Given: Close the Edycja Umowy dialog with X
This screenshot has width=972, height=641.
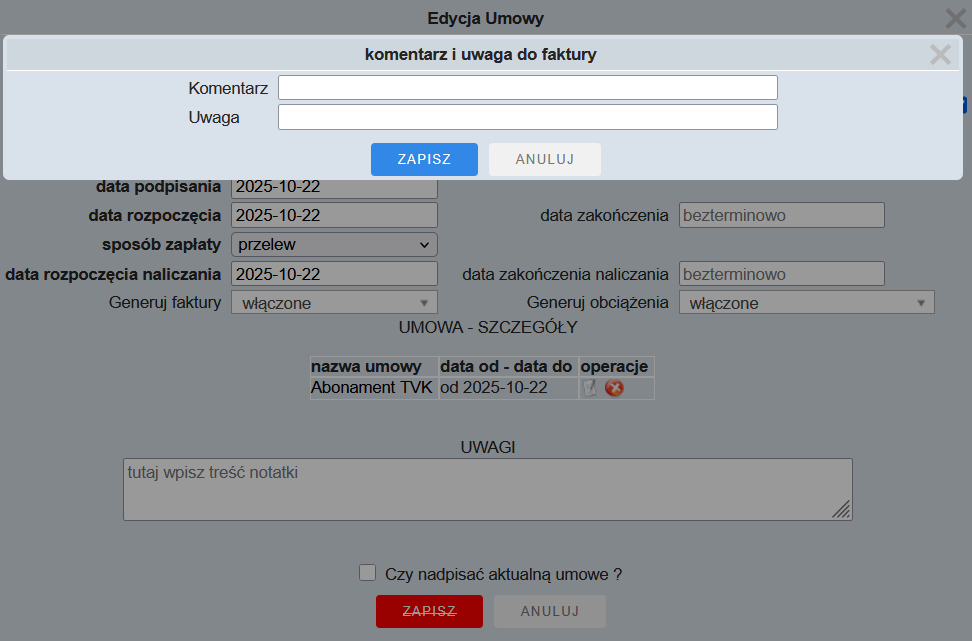Looking at the screenshot, I should click(x=955, y=18).
